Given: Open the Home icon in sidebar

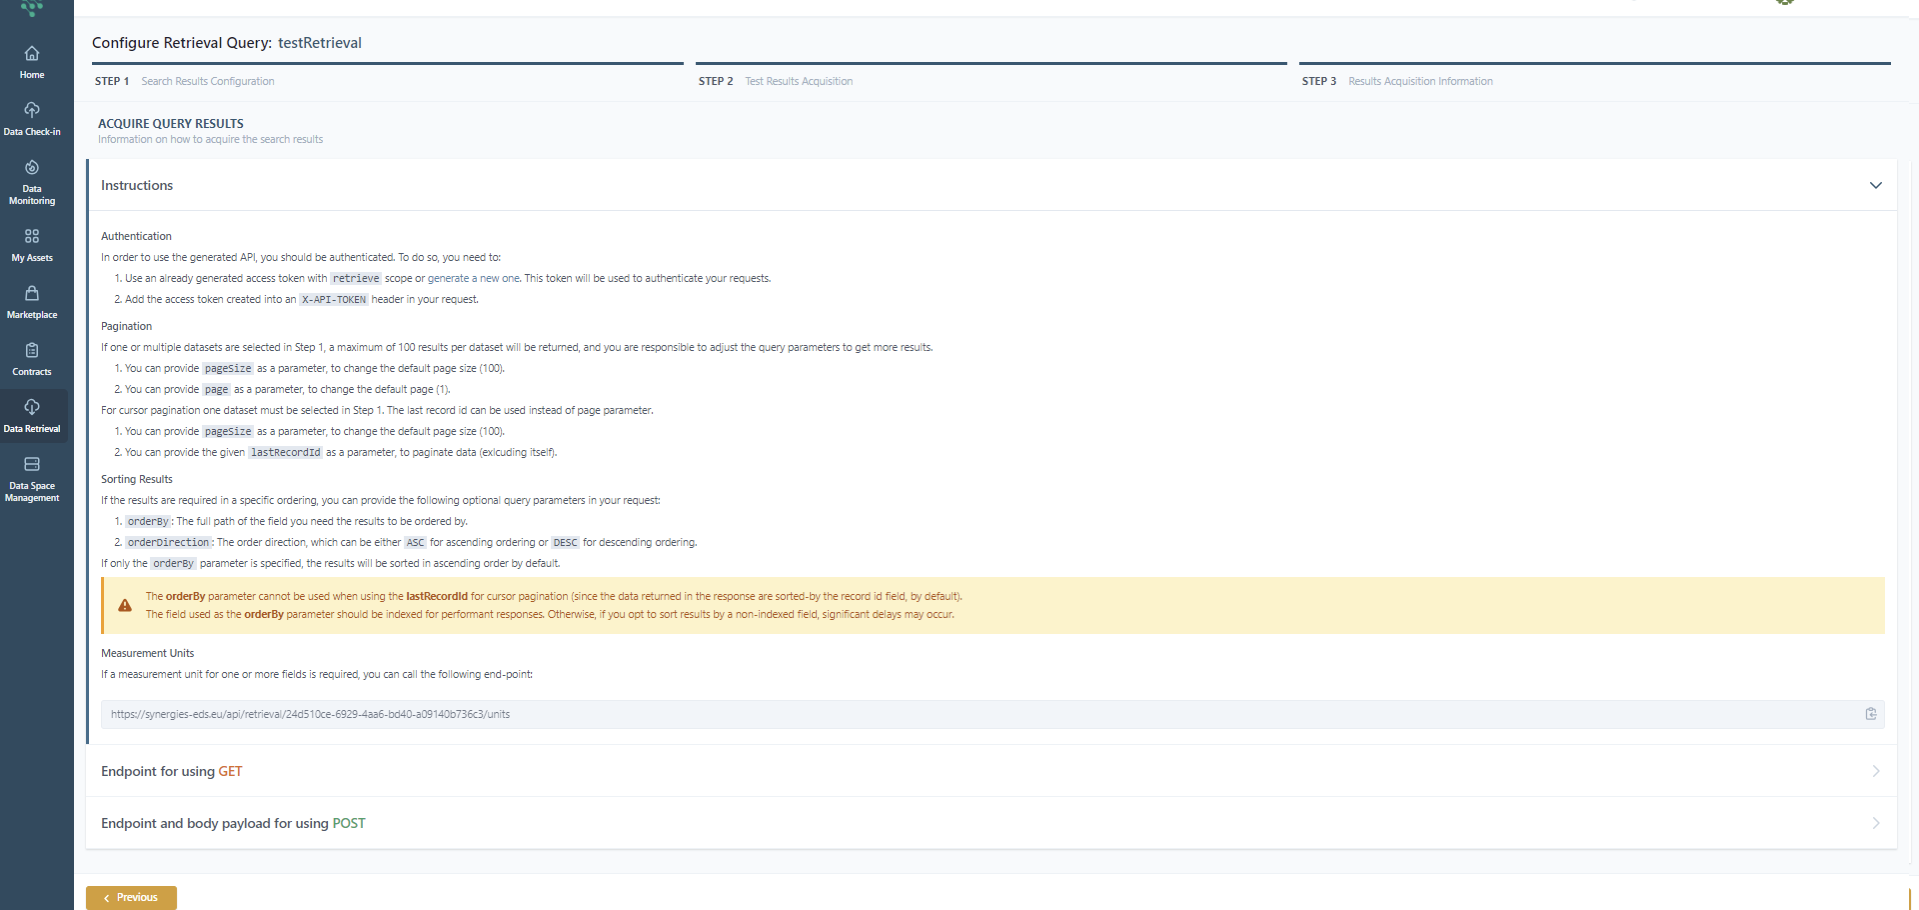Looking at the screenshot, I should pyautogui.click(x=32, y=62).
